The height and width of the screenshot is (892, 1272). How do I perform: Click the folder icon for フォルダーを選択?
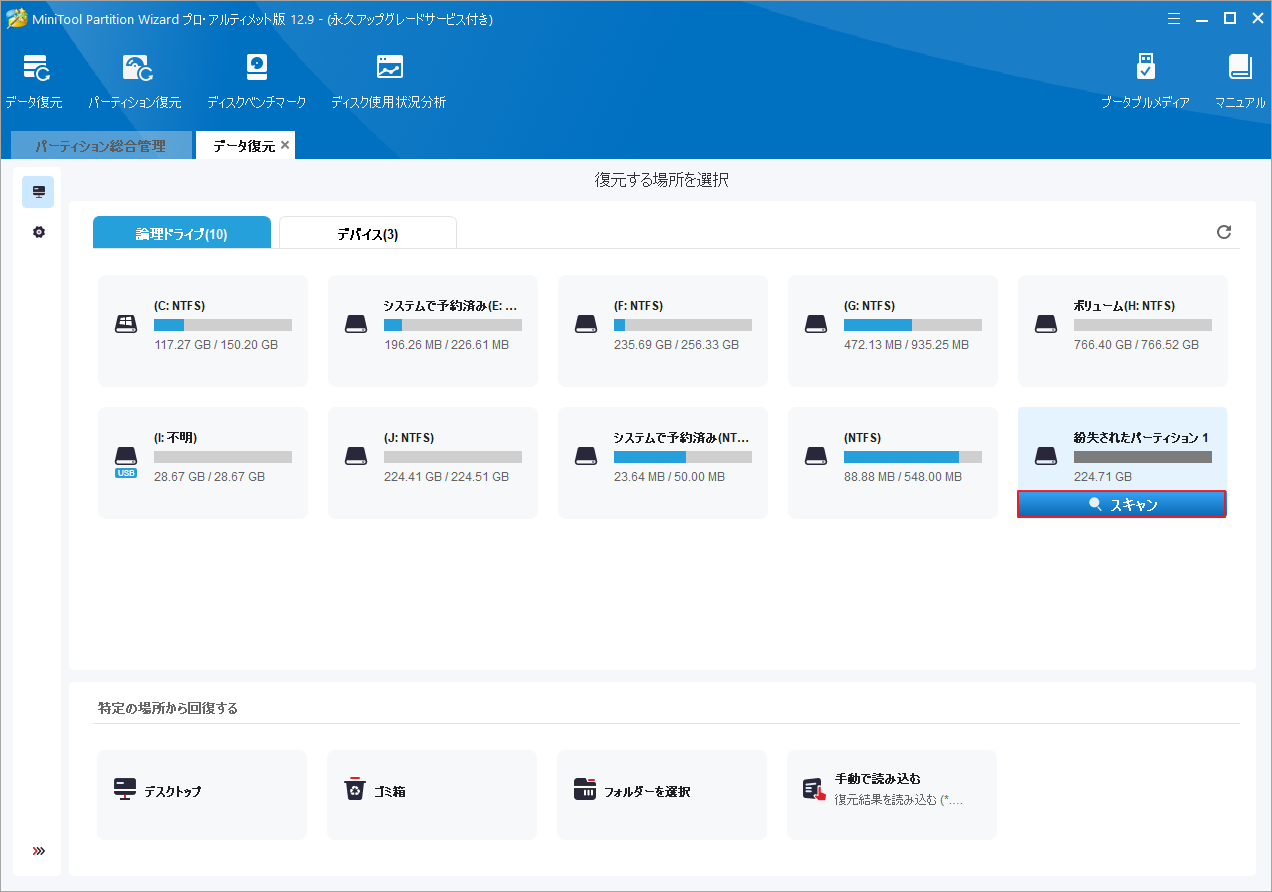click(585, 789)
